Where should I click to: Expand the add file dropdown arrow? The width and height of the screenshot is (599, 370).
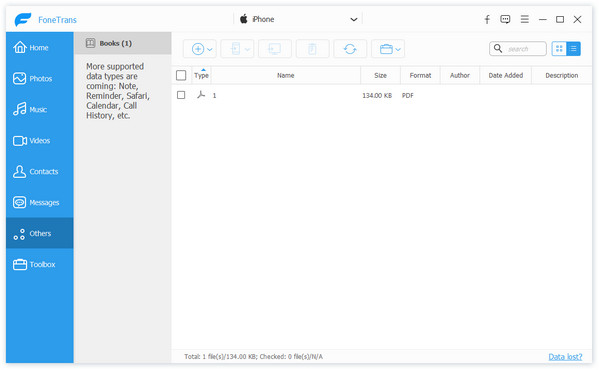tap(210, 49)
